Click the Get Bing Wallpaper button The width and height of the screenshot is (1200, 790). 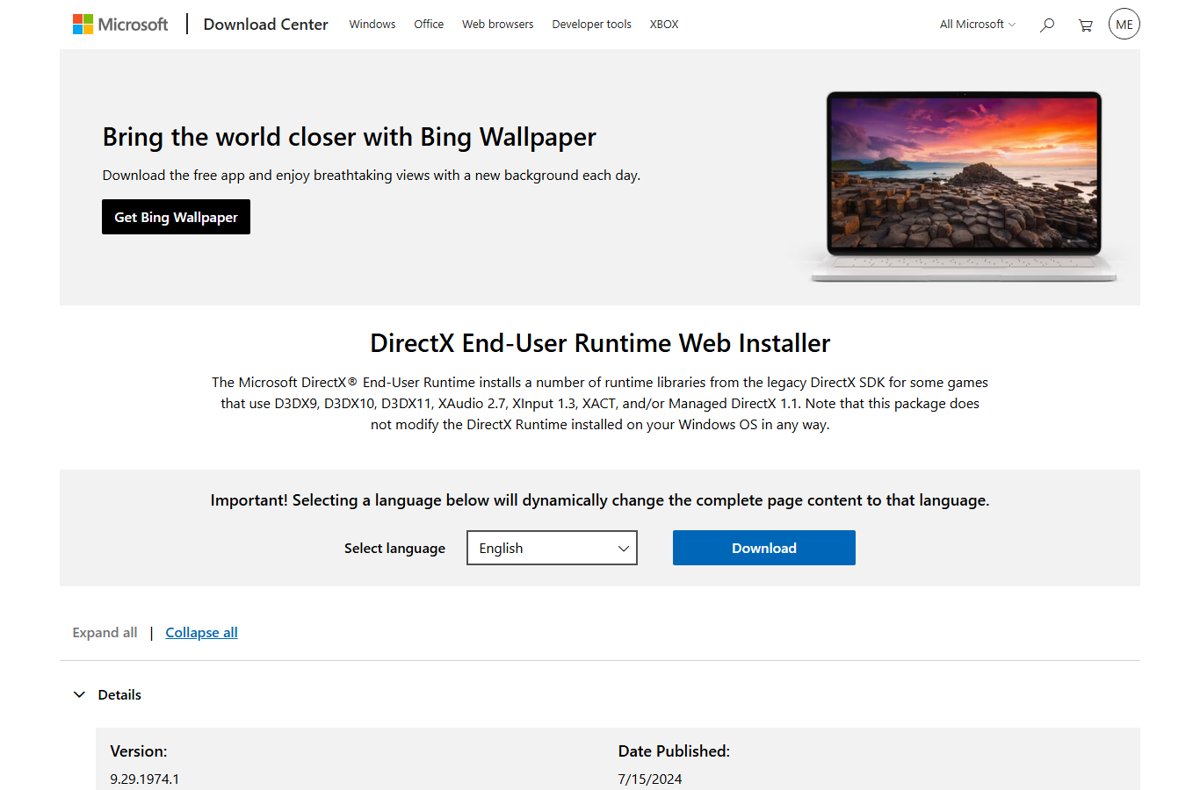176,217
